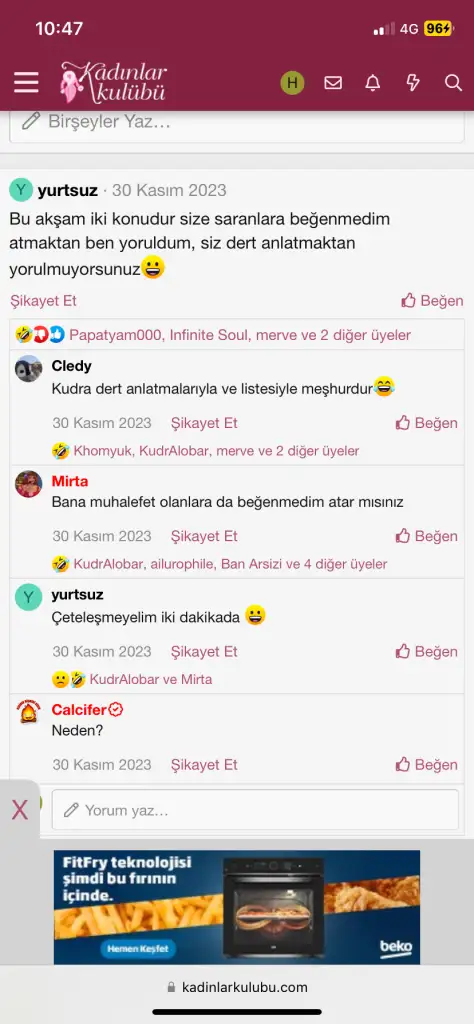Open the hamburger navigation menu

point(26,83)
